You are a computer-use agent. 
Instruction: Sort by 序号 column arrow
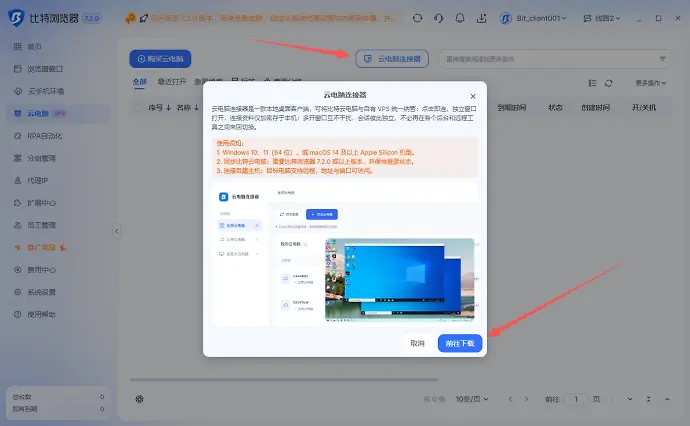click(x=168, y=108)
